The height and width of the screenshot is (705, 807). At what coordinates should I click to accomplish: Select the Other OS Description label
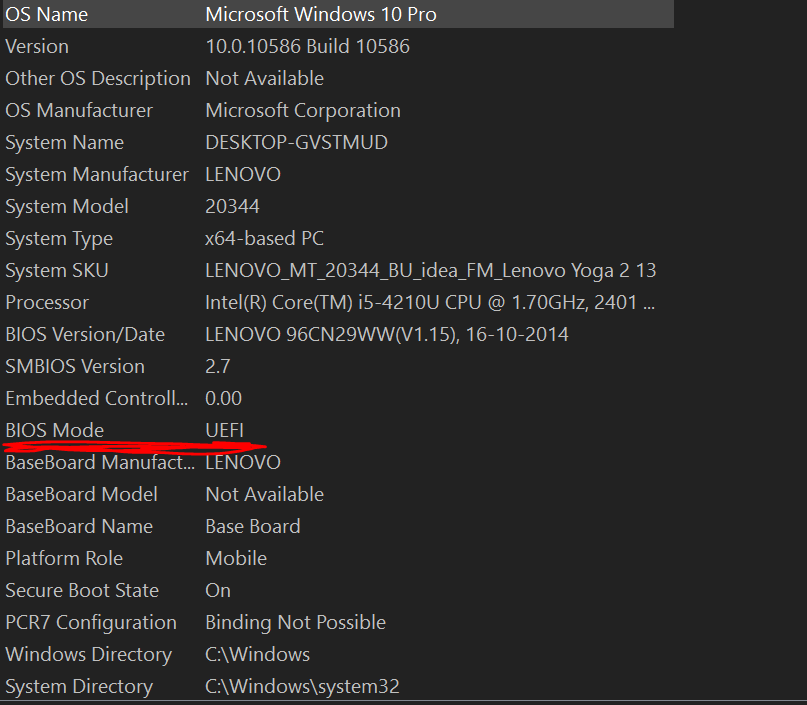(98, 78)
